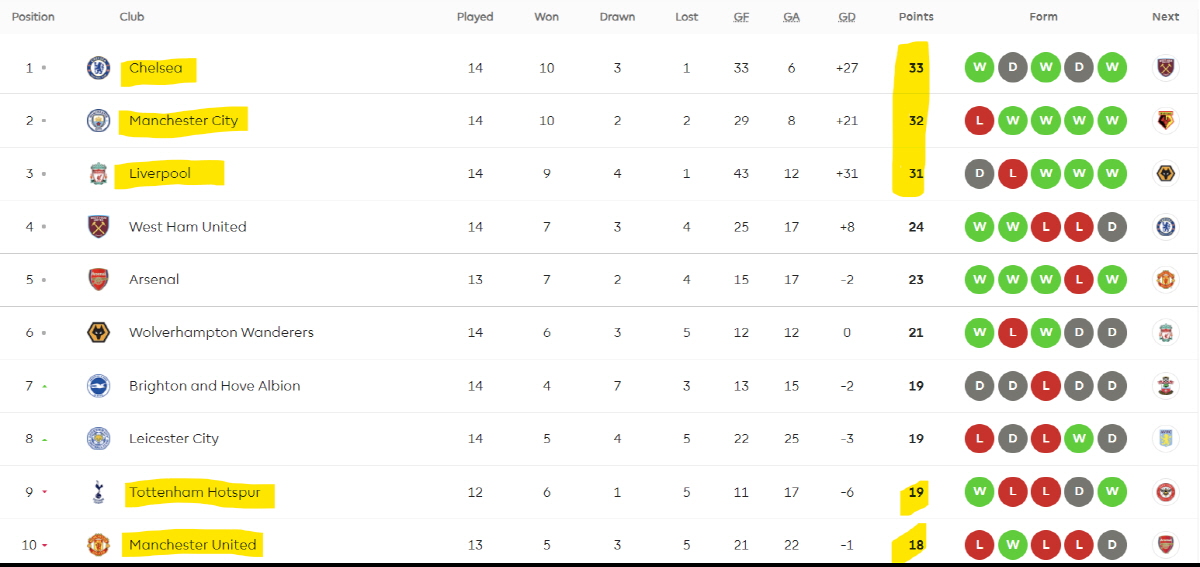Click Chelsea's most recent green W form circle
The width and height of the screenshot is (1200, 567).
pos(1111,68)
